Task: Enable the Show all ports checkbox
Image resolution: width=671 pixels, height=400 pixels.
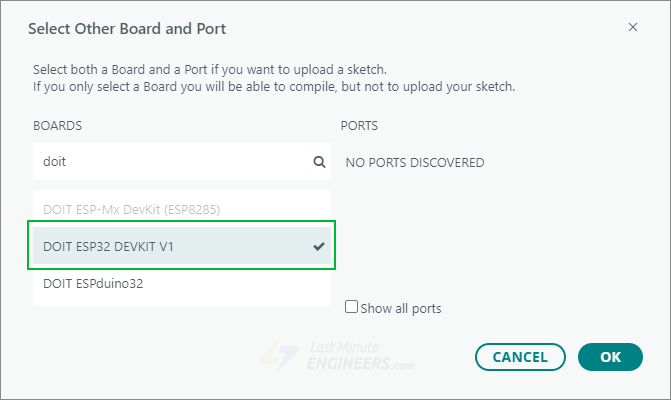Action: [351, 307]
